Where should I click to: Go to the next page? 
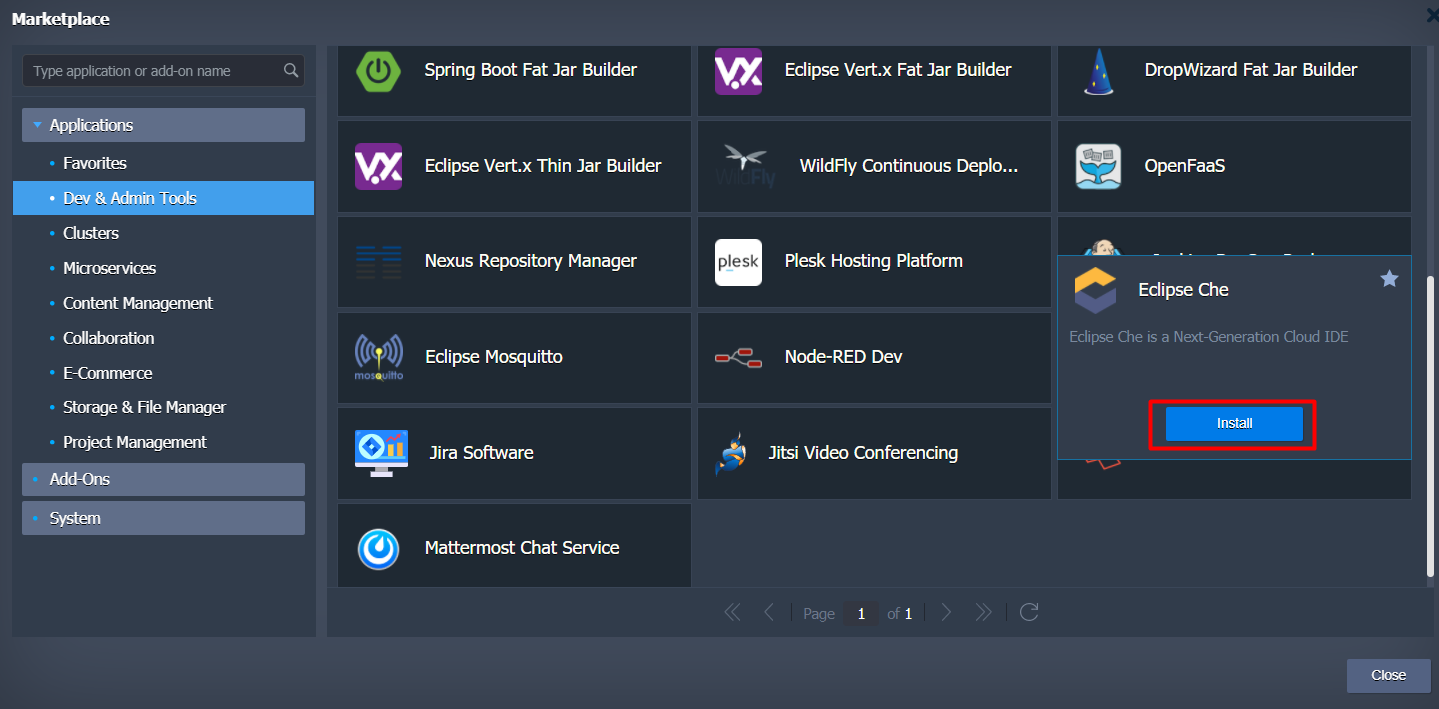click(946, 612)
